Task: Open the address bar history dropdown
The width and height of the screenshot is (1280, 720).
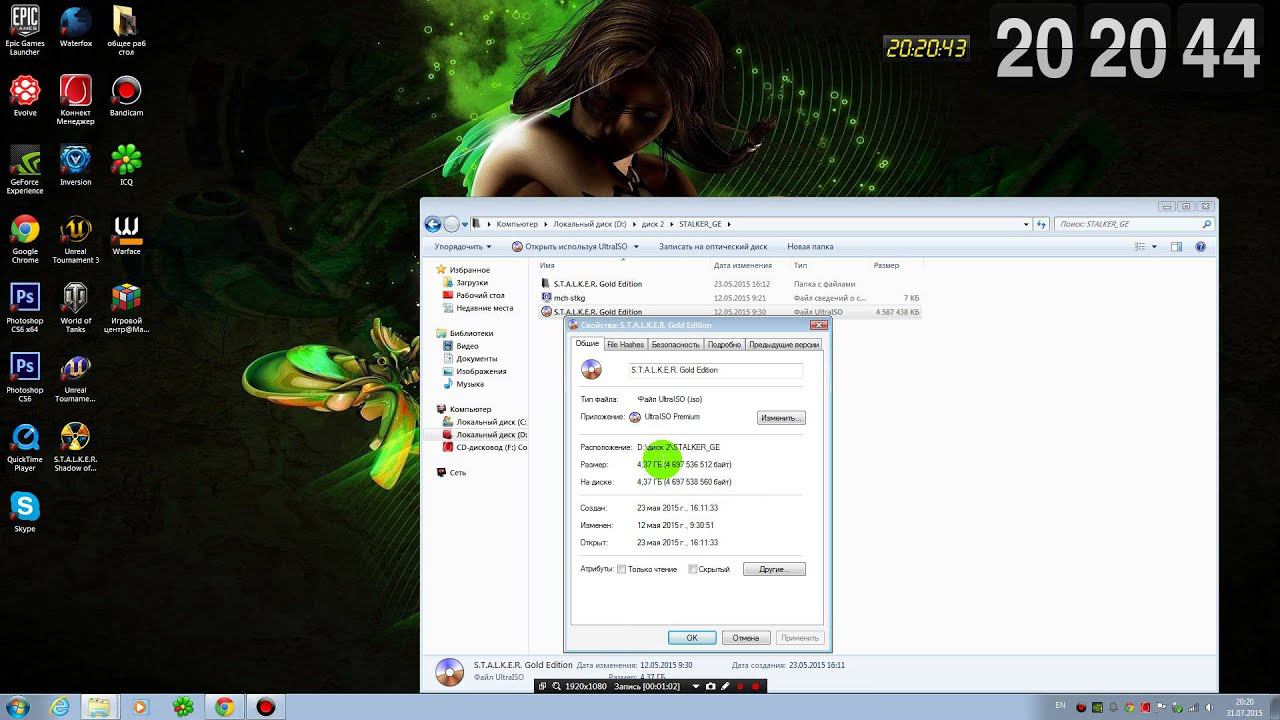Action: click(x=1027, y=224)
